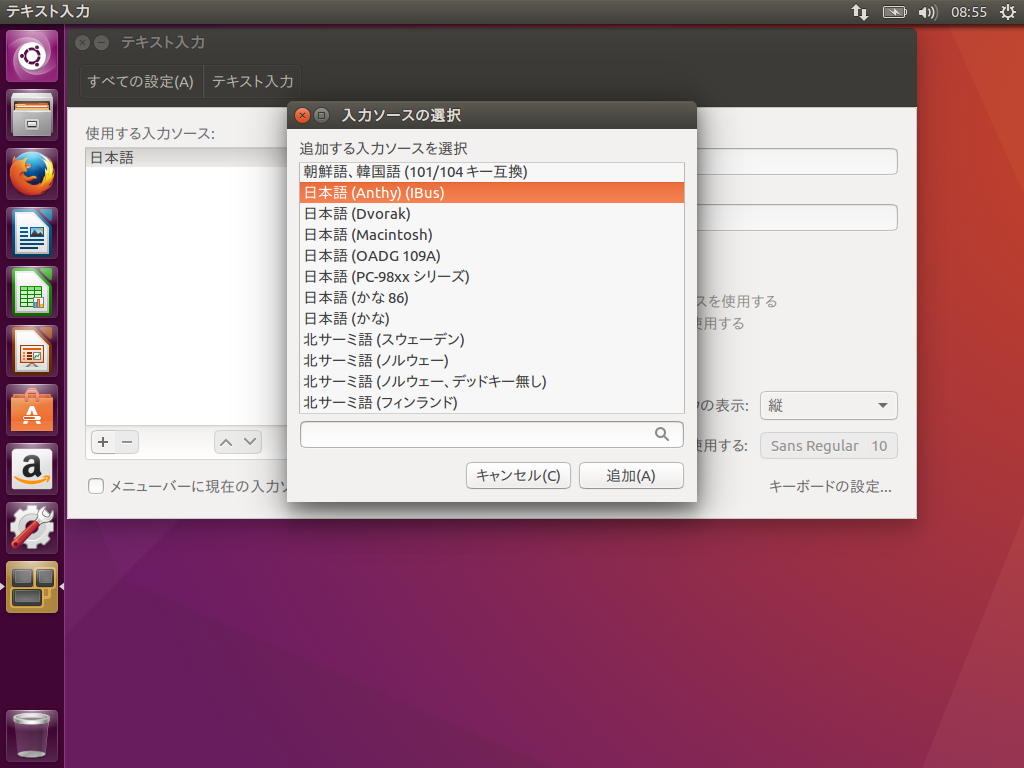Image resolution: width=1024 pixels, height=768 pixels.
Task: Toggle the メニューバーに現在の入力 checkbox
Action: 96,487
